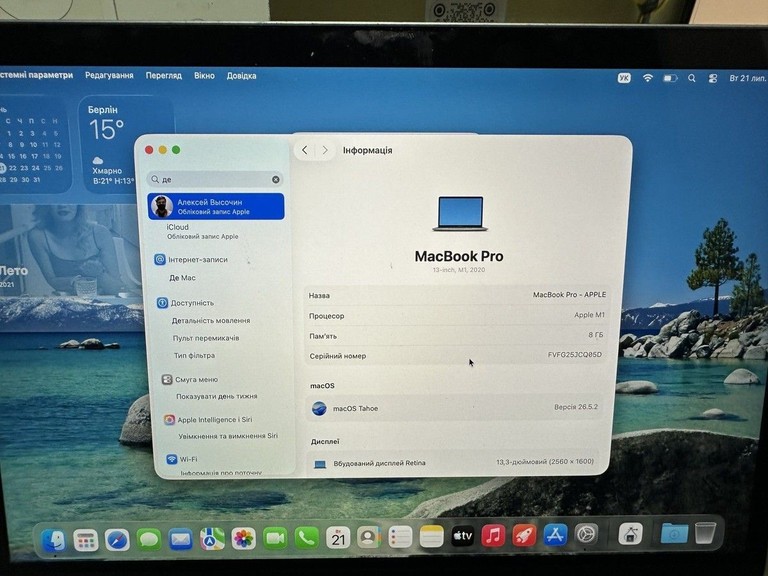The height and width of the screenshot is (576, 768).
Task: Click the Назва row showing MacBook Pro - APPLE
Action: pyautogui.click(x=457, y=295)
